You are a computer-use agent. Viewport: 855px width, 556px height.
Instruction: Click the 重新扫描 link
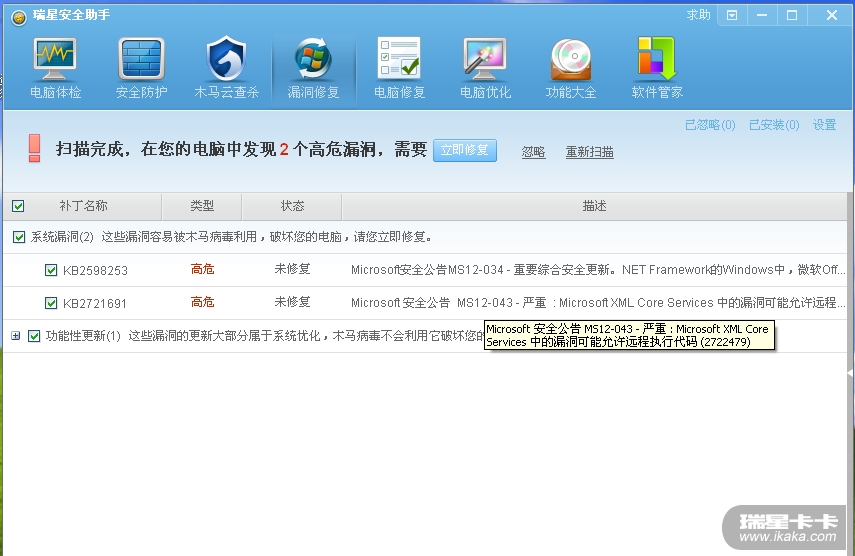[x=589, y=152]
